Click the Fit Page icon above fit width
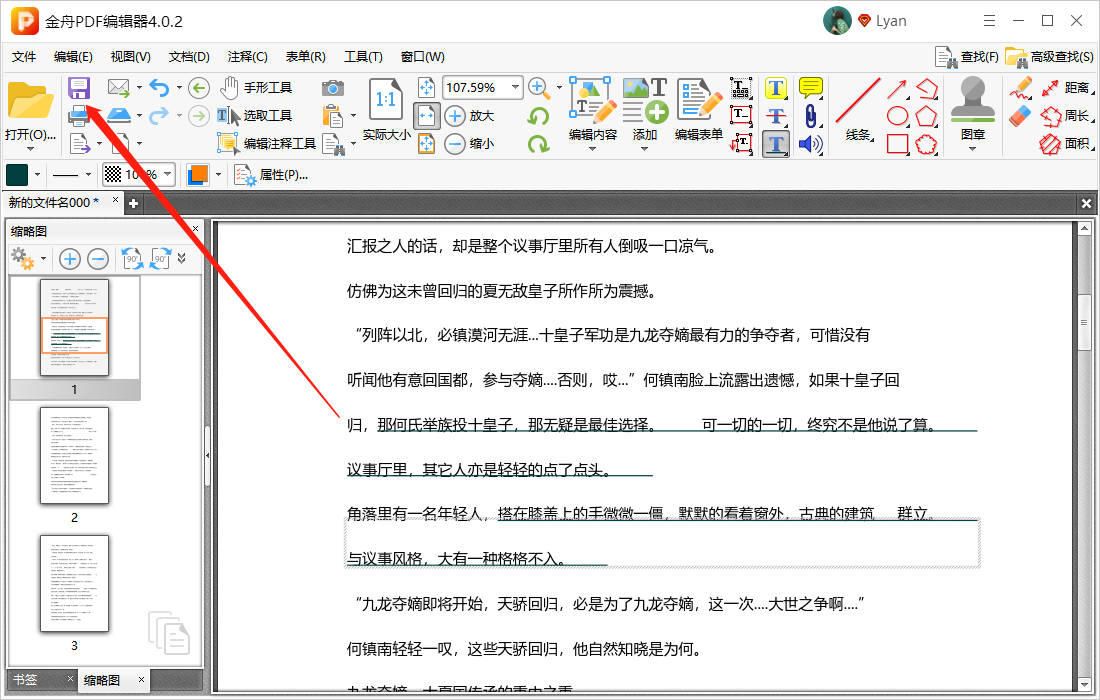1100x700 pixels. pyautogui.click(x=427, y=88)
